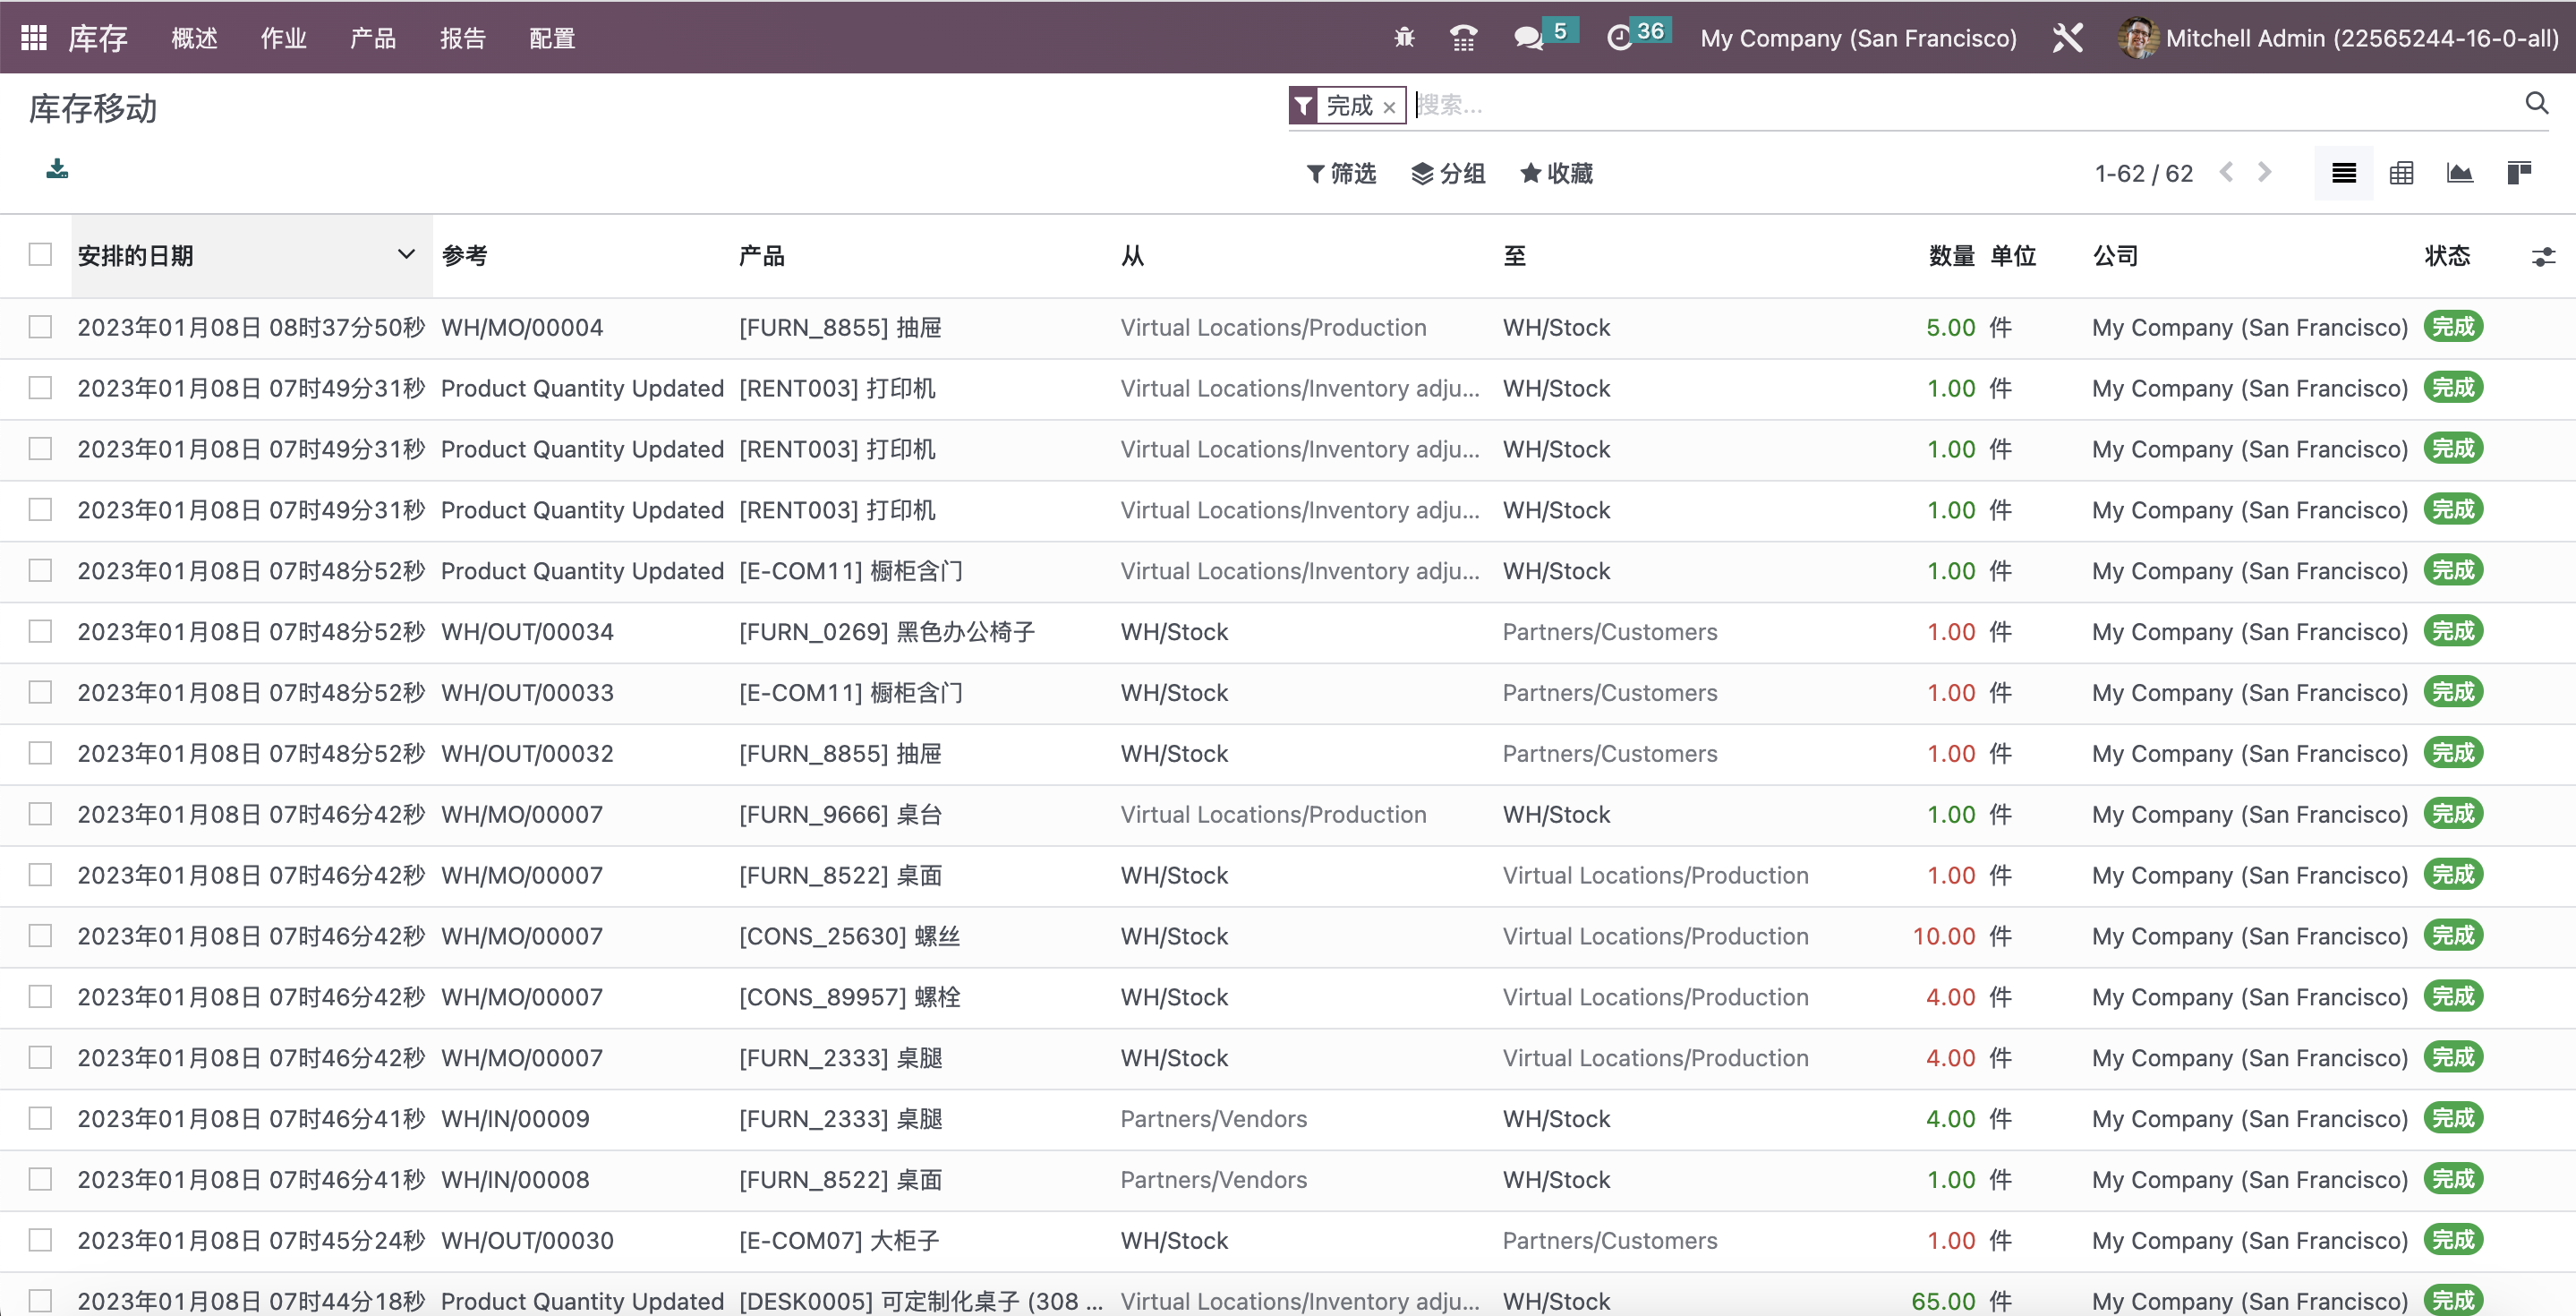Switch to kanban view

2519,173
